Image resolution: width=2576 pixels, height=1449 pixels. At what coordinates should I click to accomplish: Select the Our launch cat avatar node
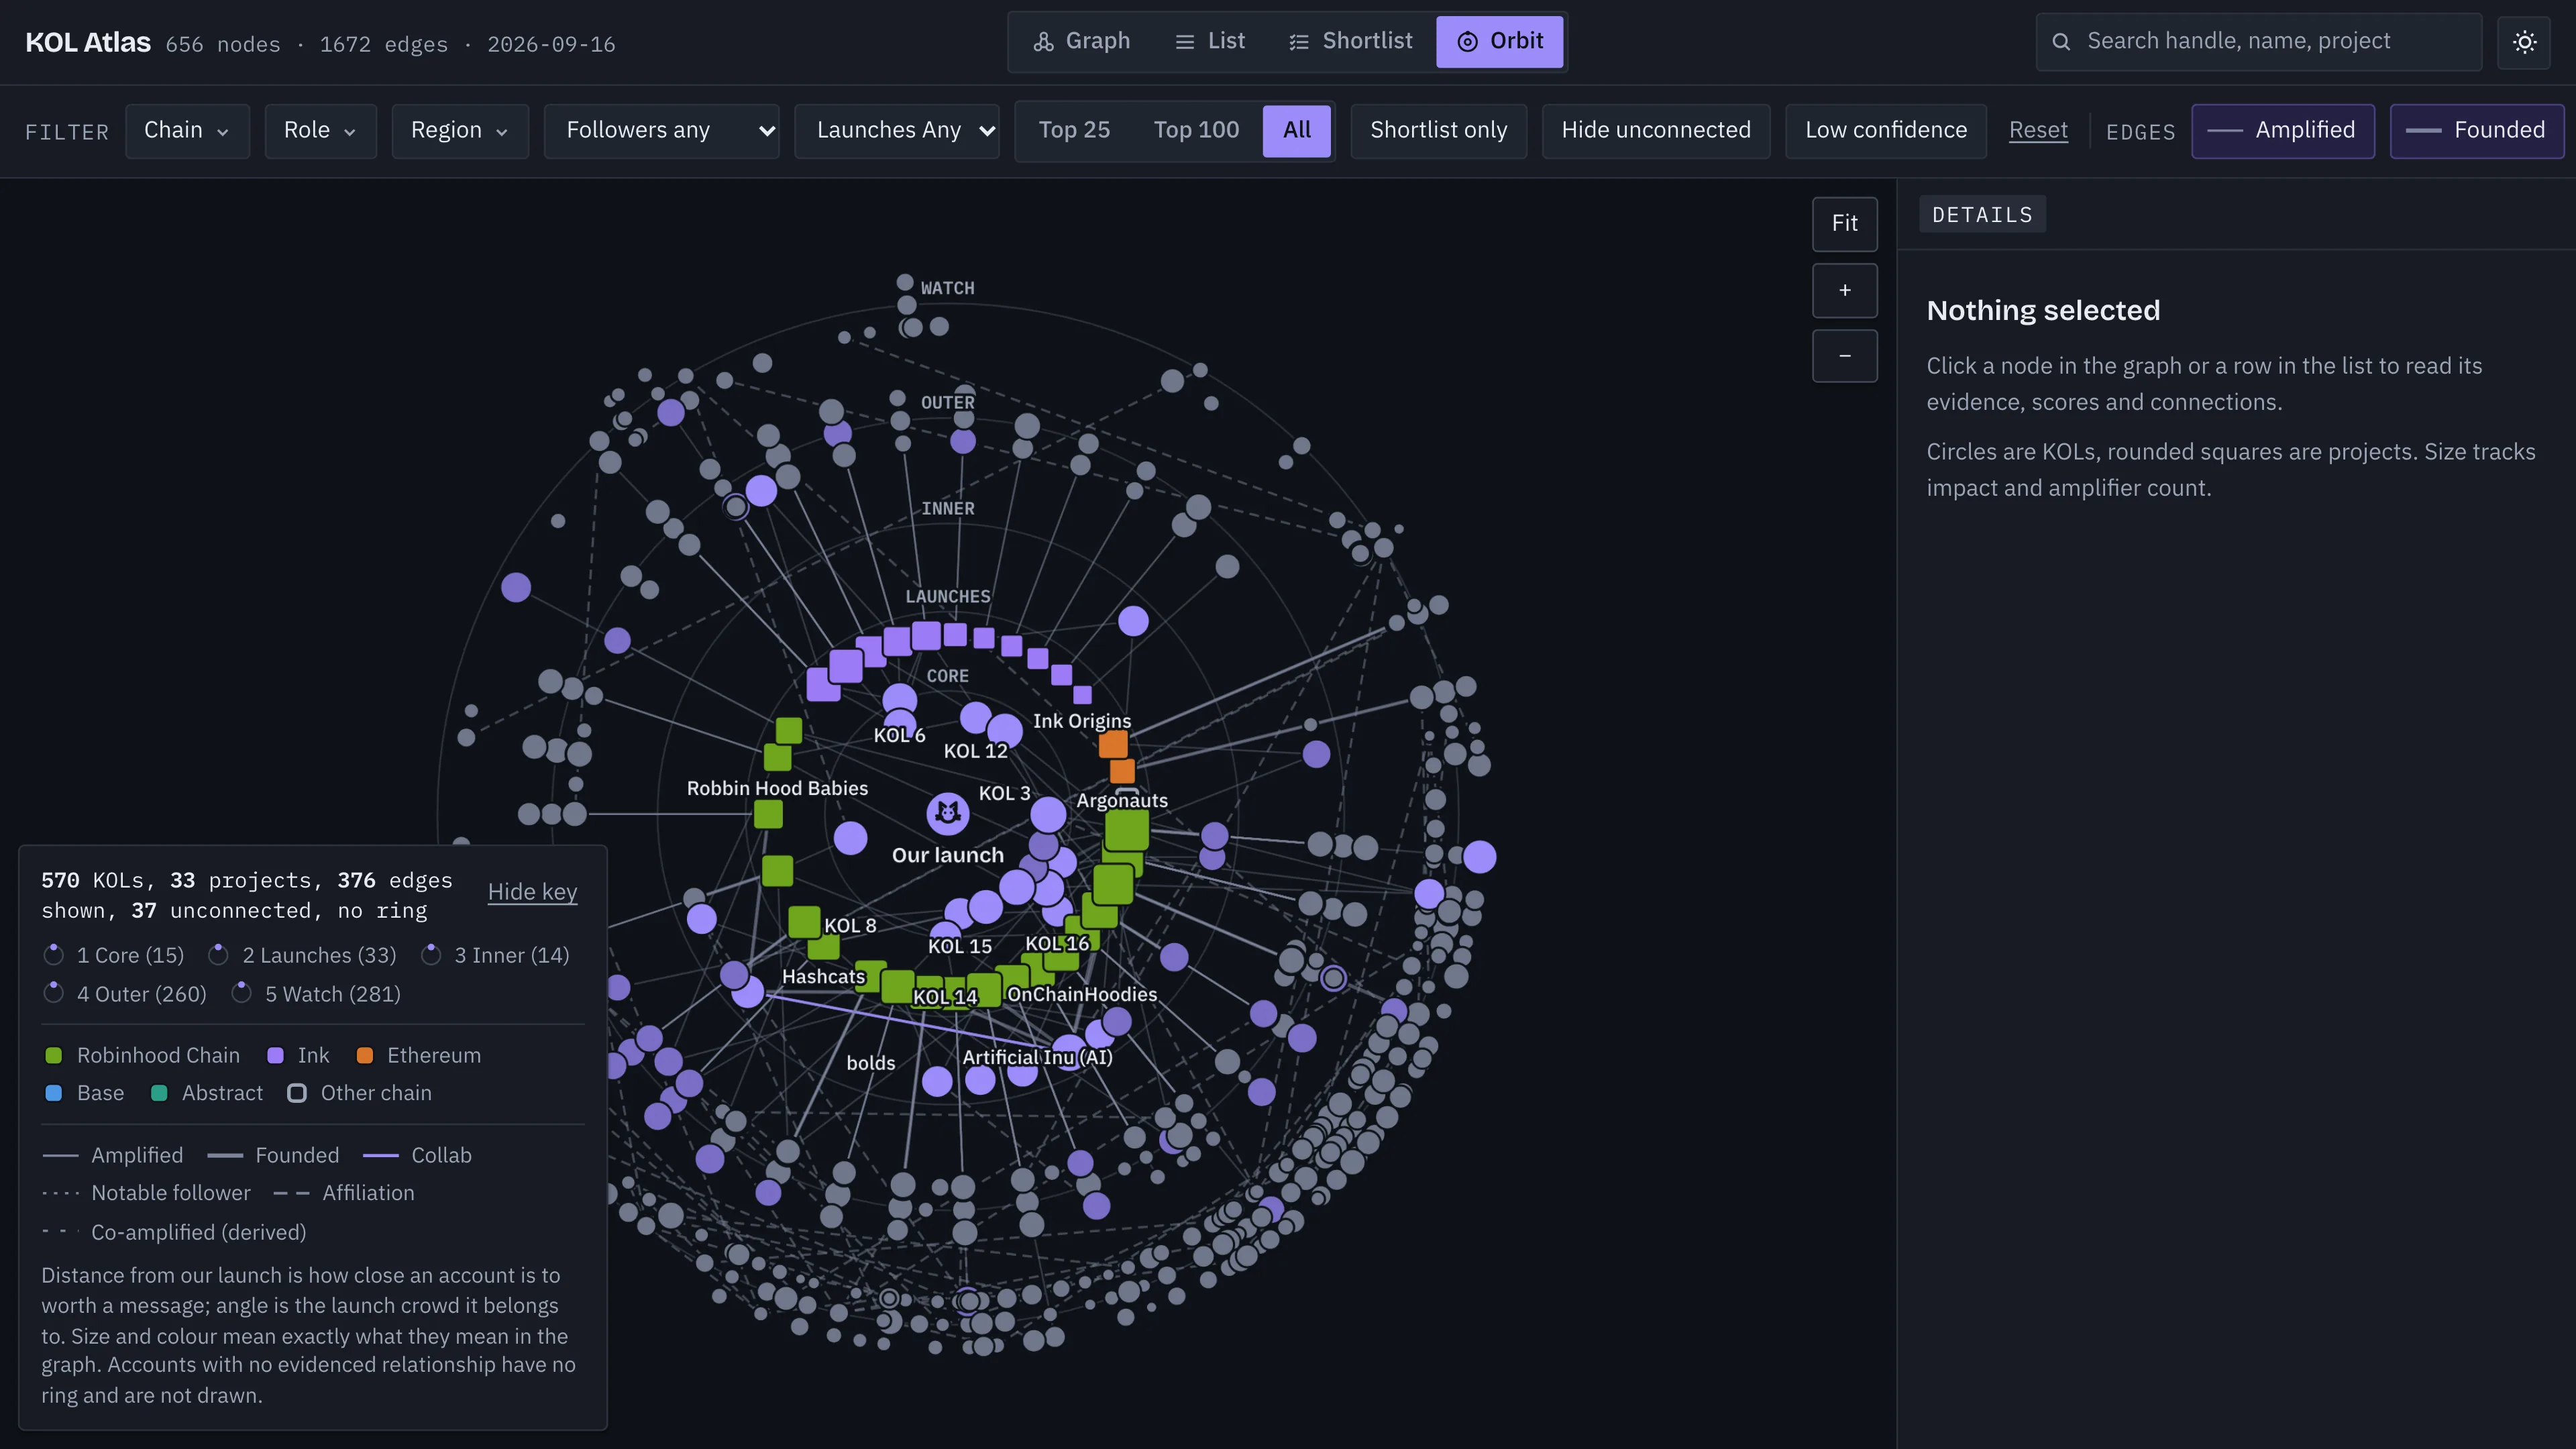[x=947, y=814]
